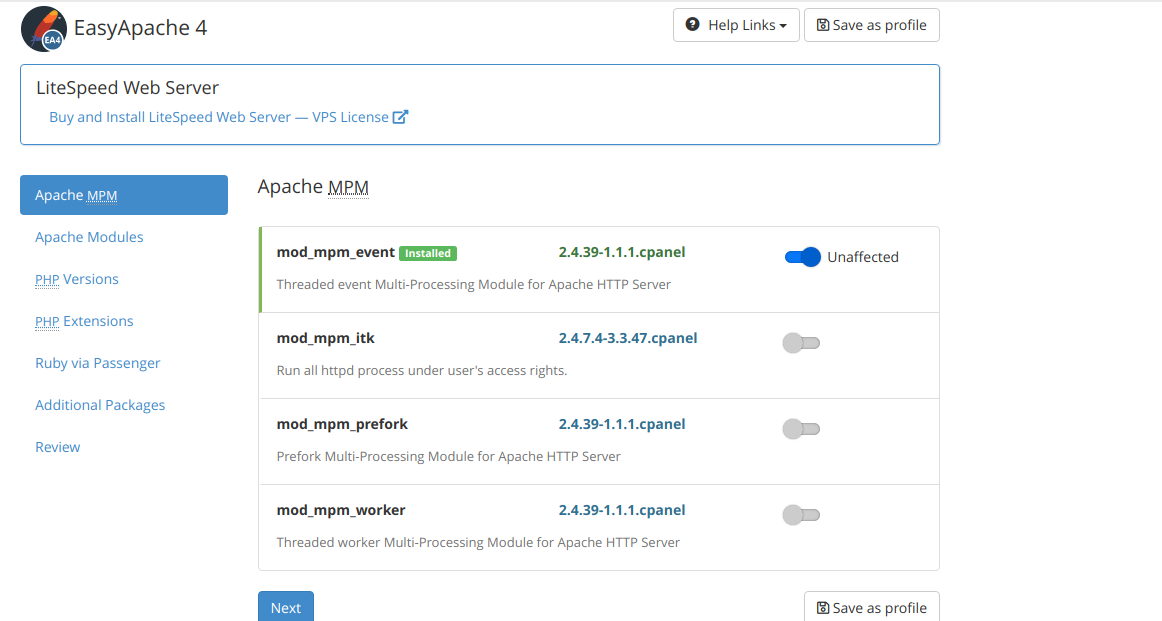Open Buy and Install LiteSpeed Web Server link
This screenshot has width=1162, height=621.
219,117
